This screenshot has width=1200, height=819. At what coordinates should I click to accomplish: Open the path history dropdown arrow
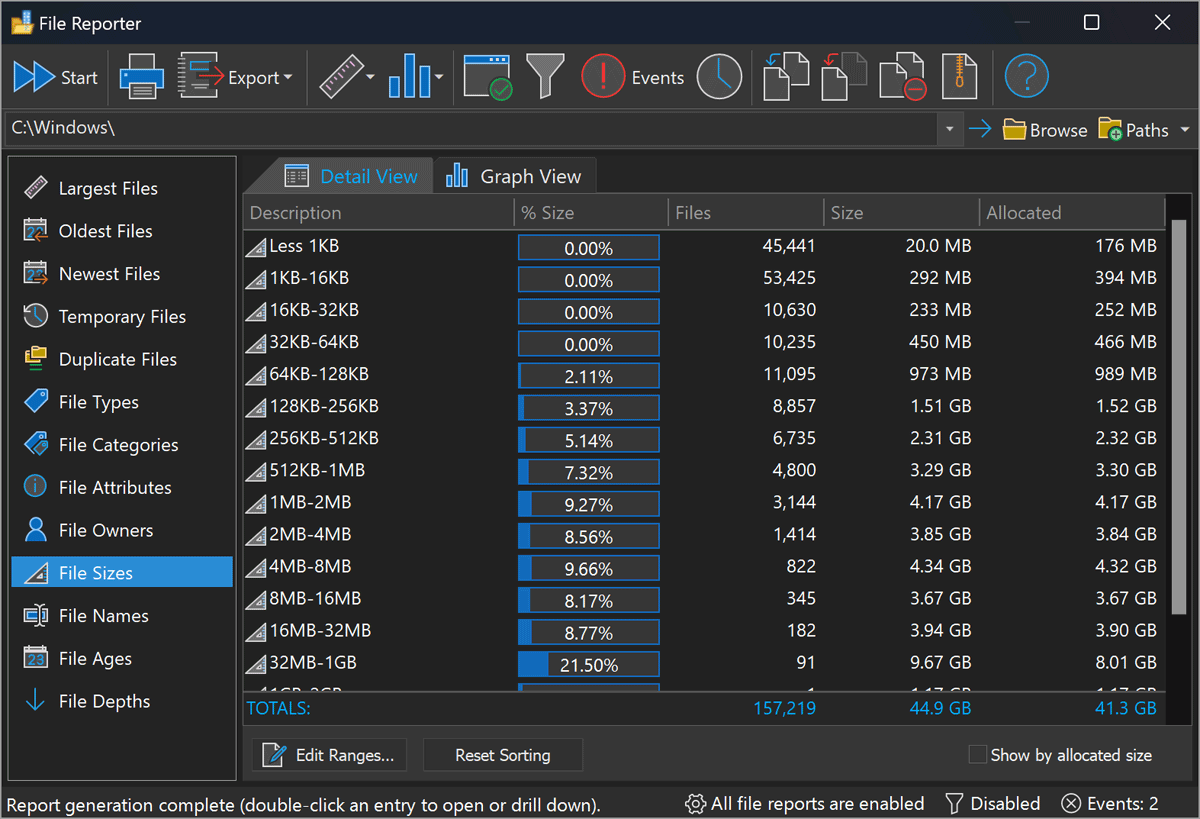948,129
